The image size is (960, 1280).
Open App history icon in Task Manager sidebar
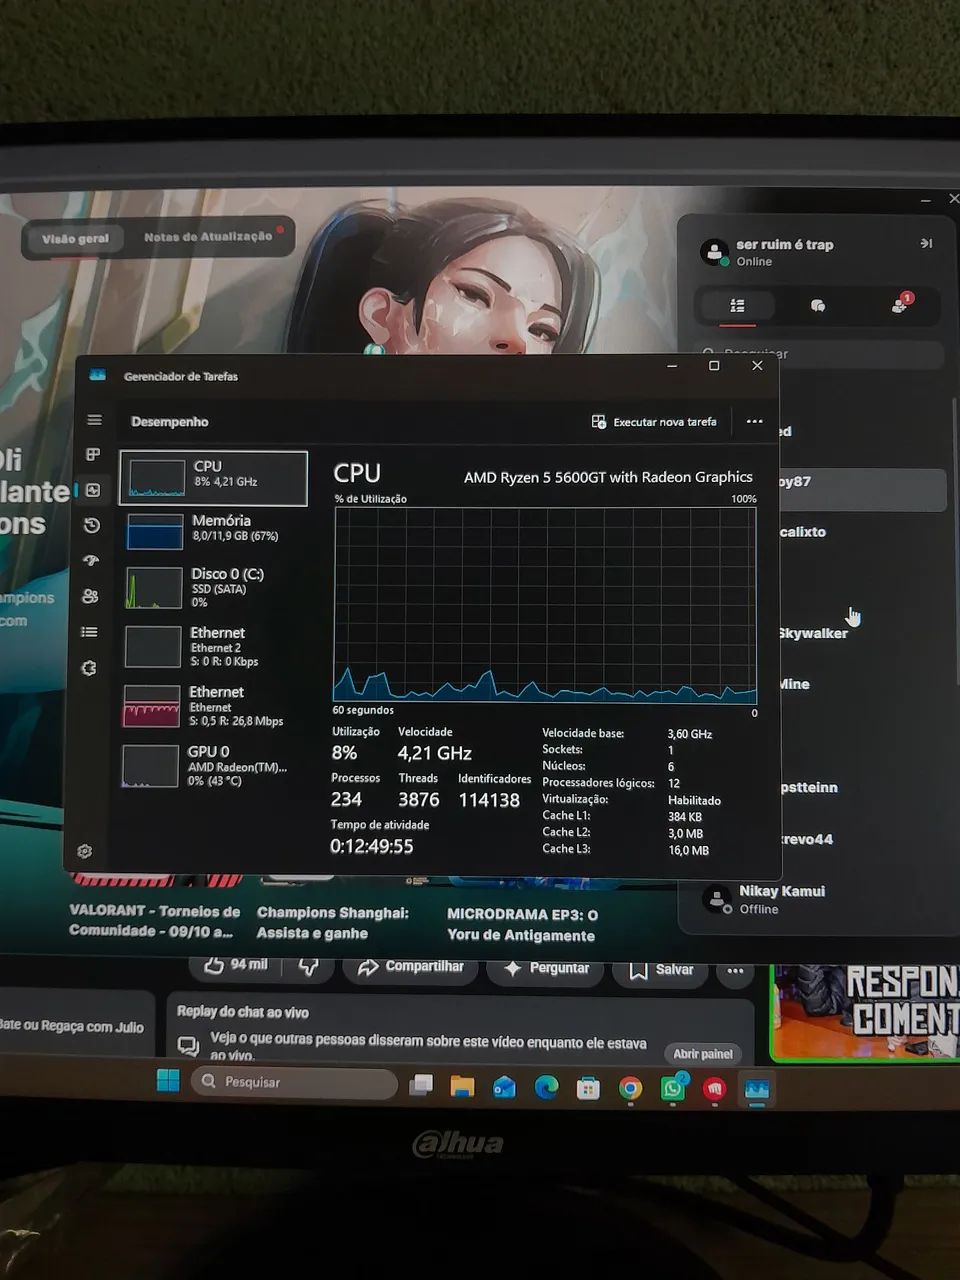click(92, 525)
